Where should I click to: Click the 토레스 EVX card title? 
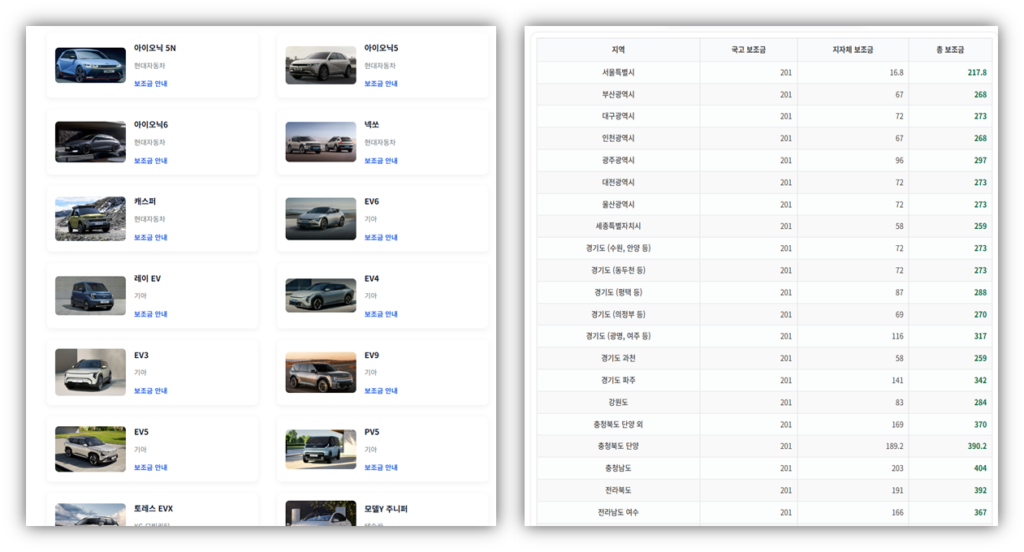point(153,509)
